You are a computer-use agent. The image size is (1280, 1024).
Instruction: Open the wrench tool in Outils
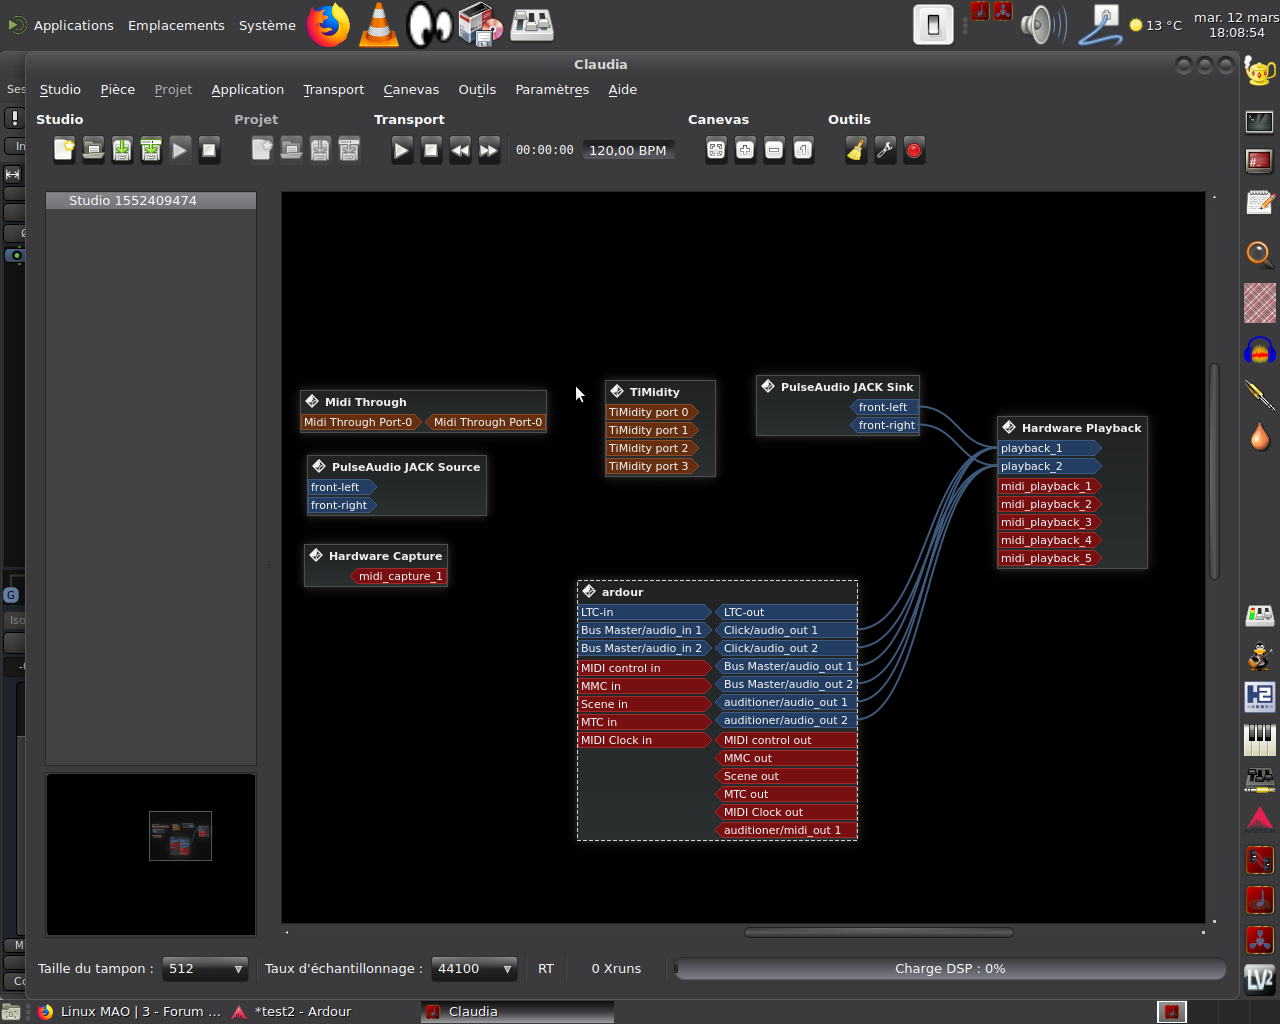pos(885,150)
